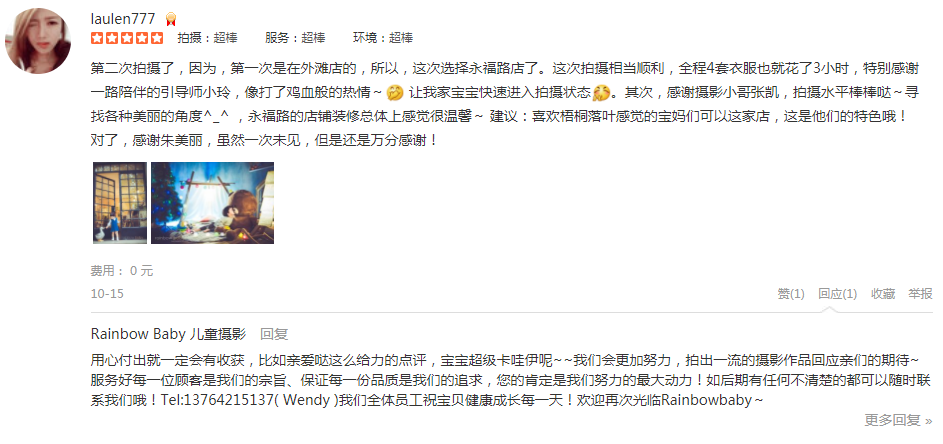The width and height of the screenshot is (943, 444).
Task: Click the laulen777 username link
Action: pos(123,19)
